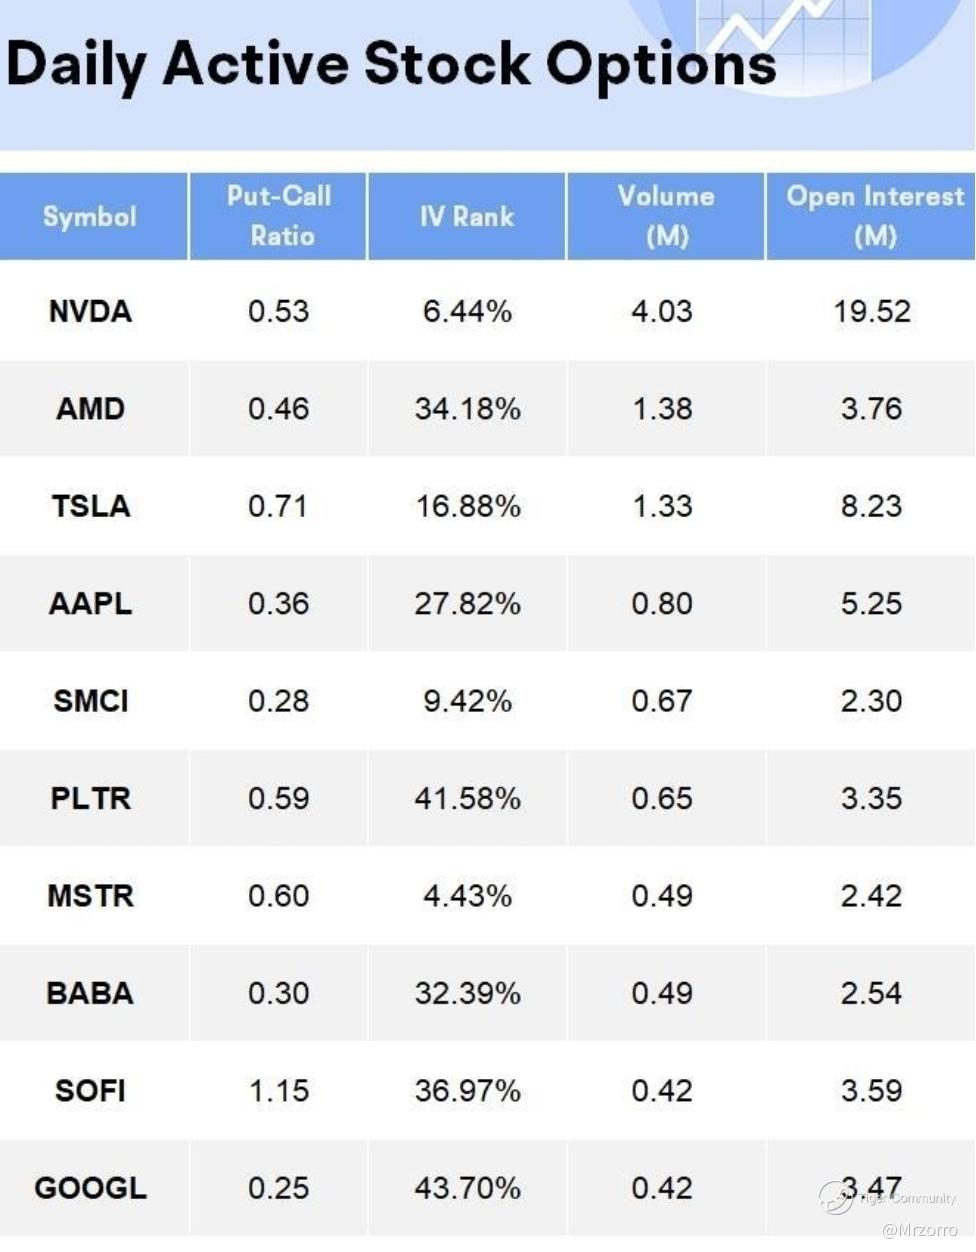Choose the SMCI ticker symbol
The image size is (976, 1252).
pyautogui.click(x=90, y=701)
